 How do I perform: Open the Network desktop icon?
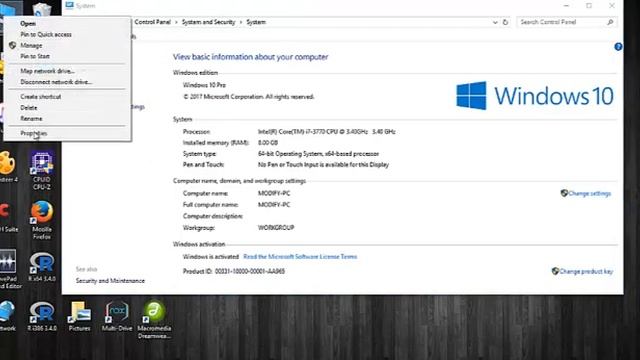[7, 316]
